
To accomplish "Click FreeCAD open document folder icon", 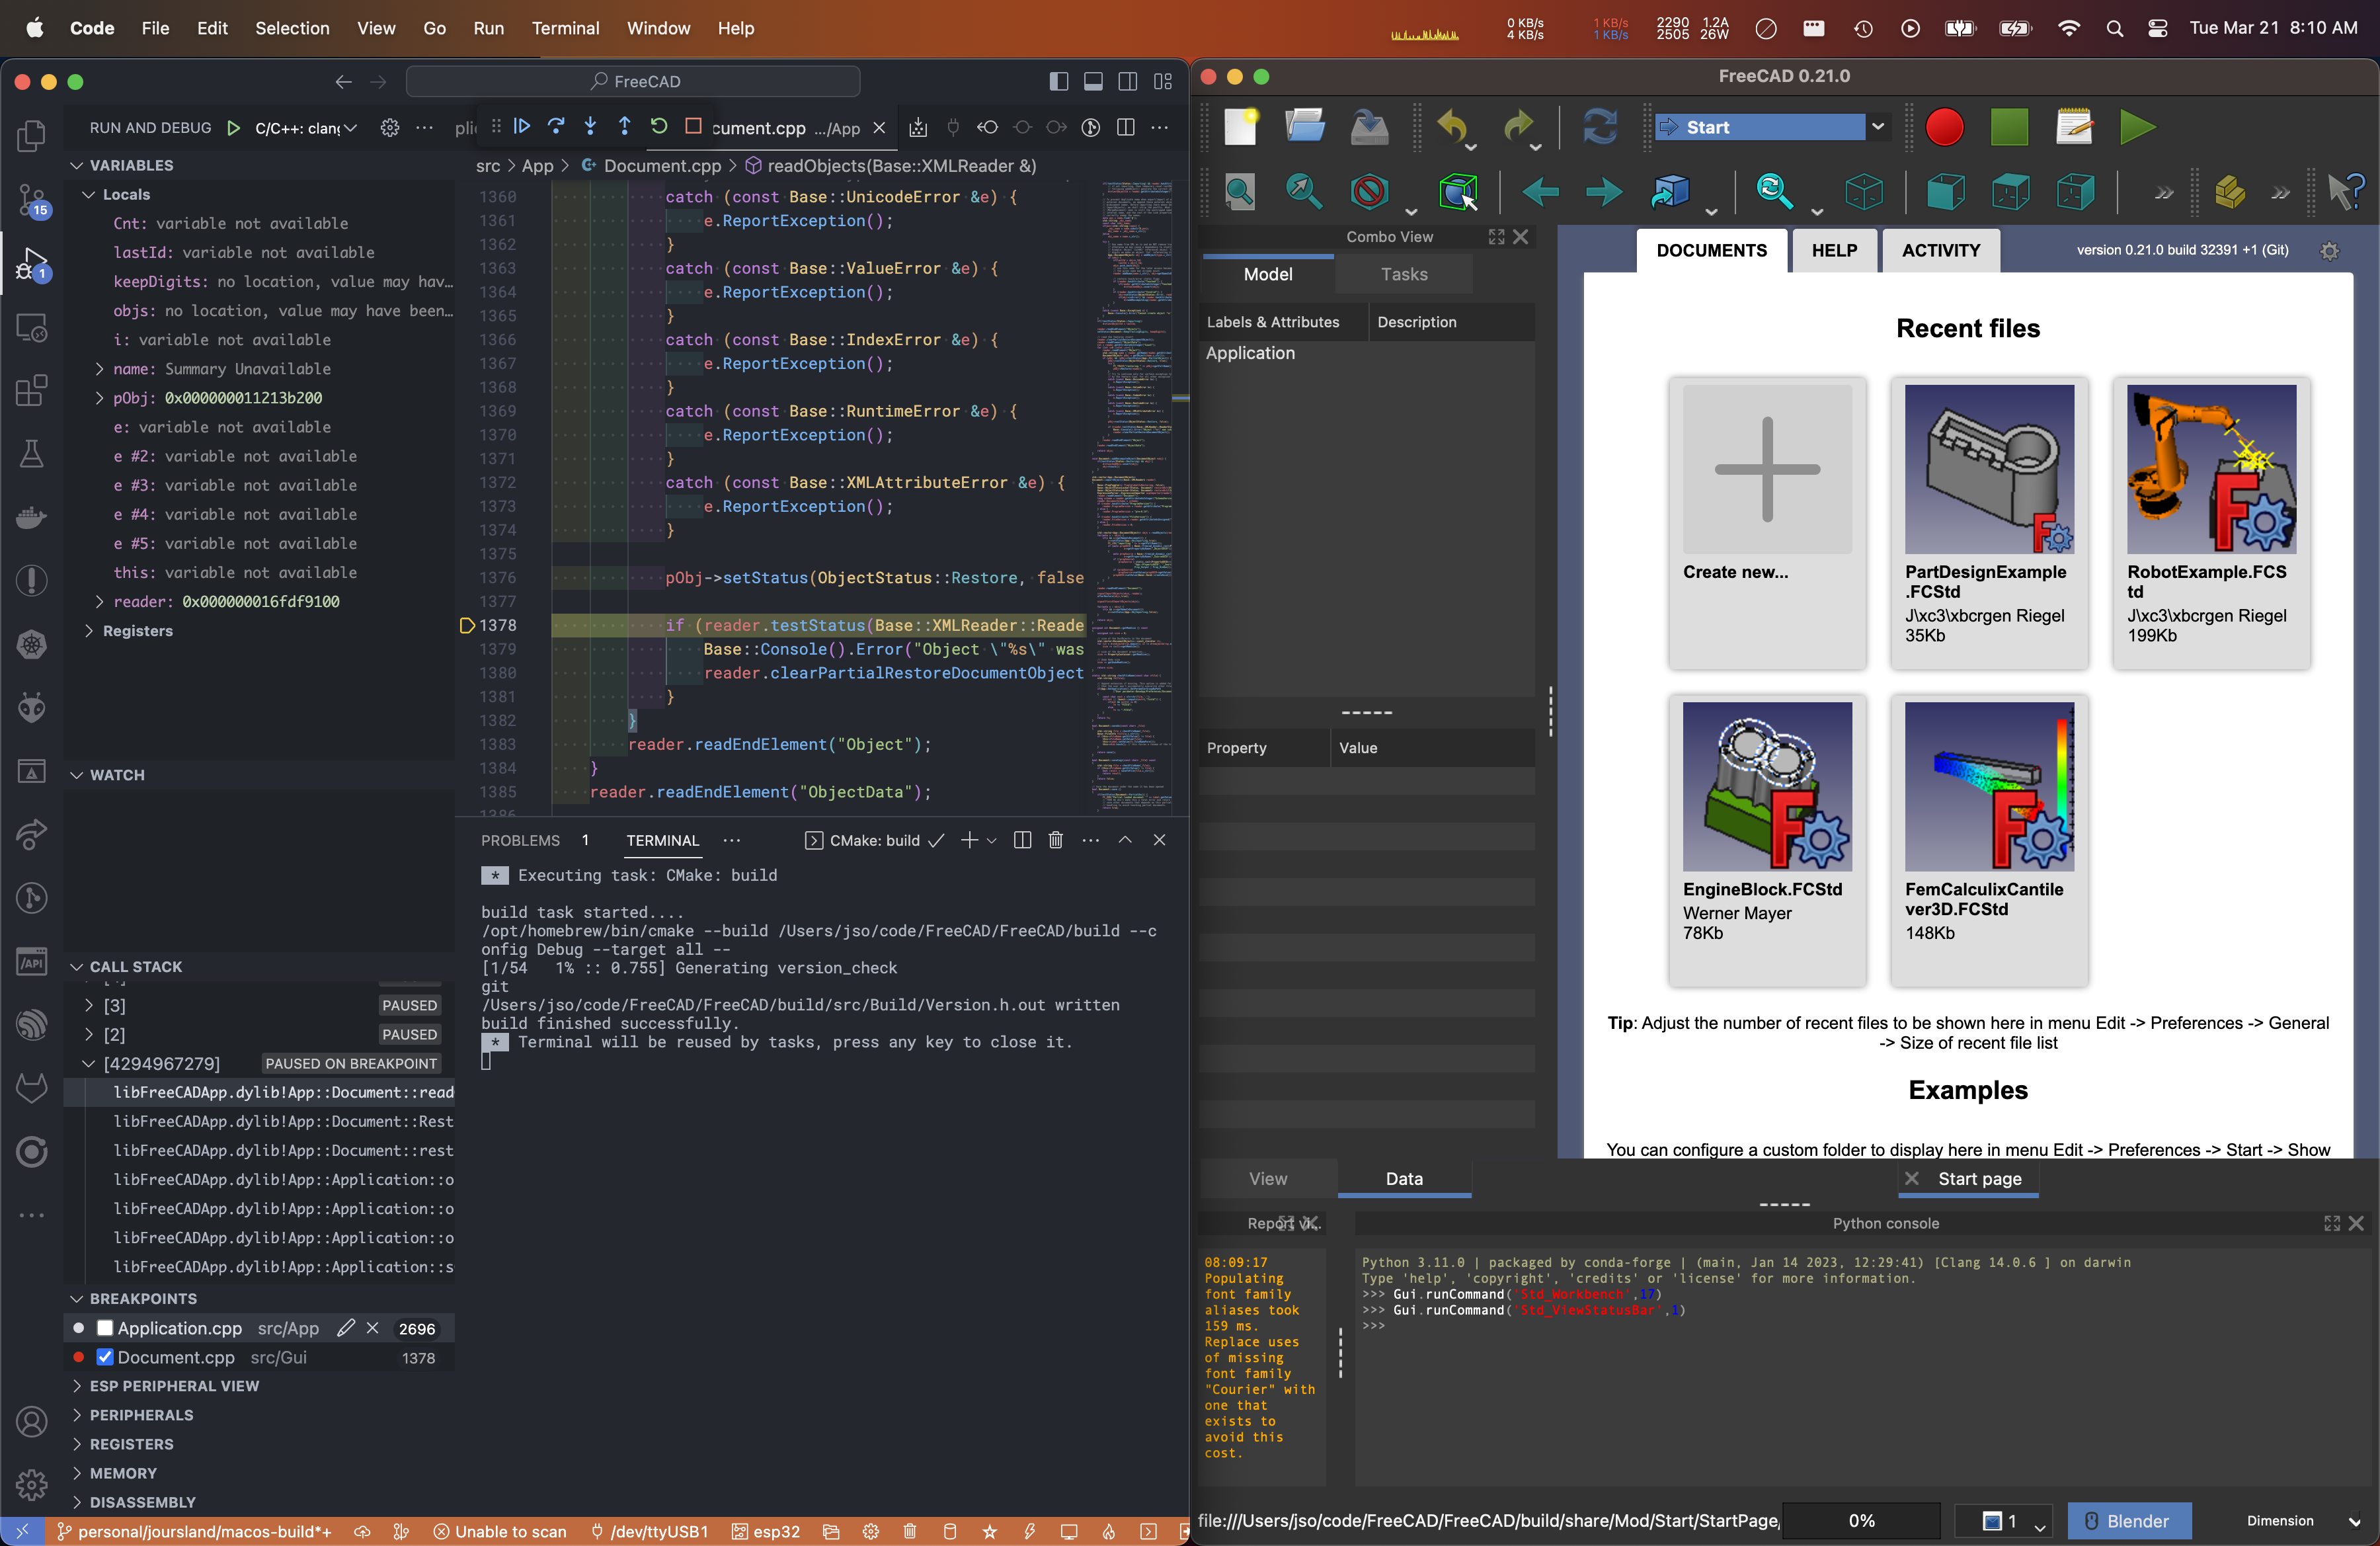I will tap(1304, 128).
